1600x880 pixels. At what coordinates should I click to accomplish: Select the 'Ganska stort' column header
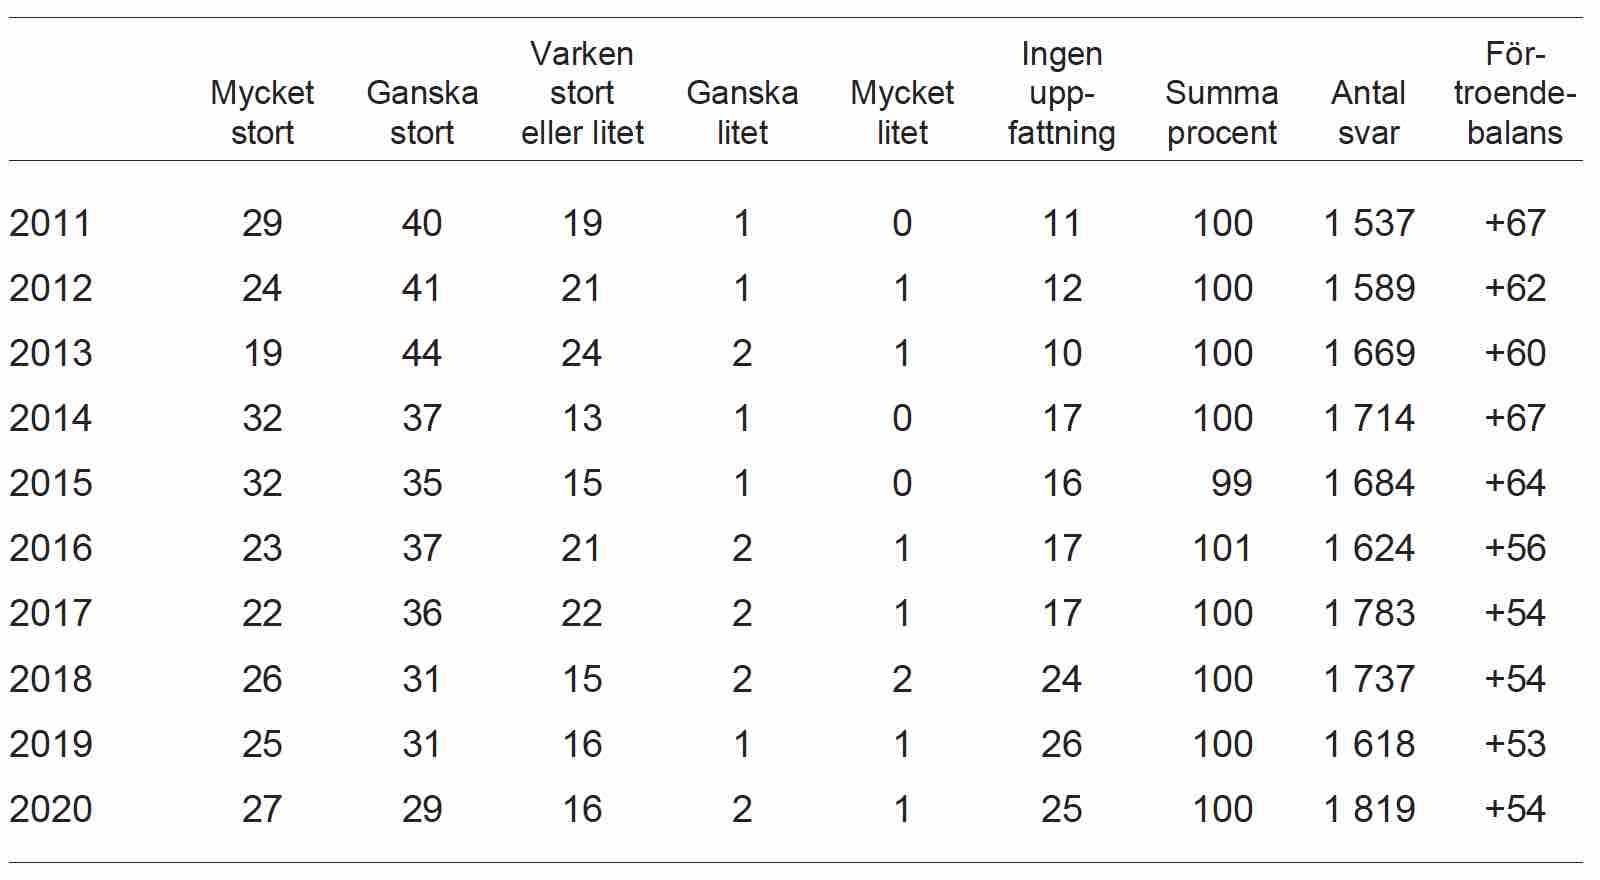coord(422,112)
